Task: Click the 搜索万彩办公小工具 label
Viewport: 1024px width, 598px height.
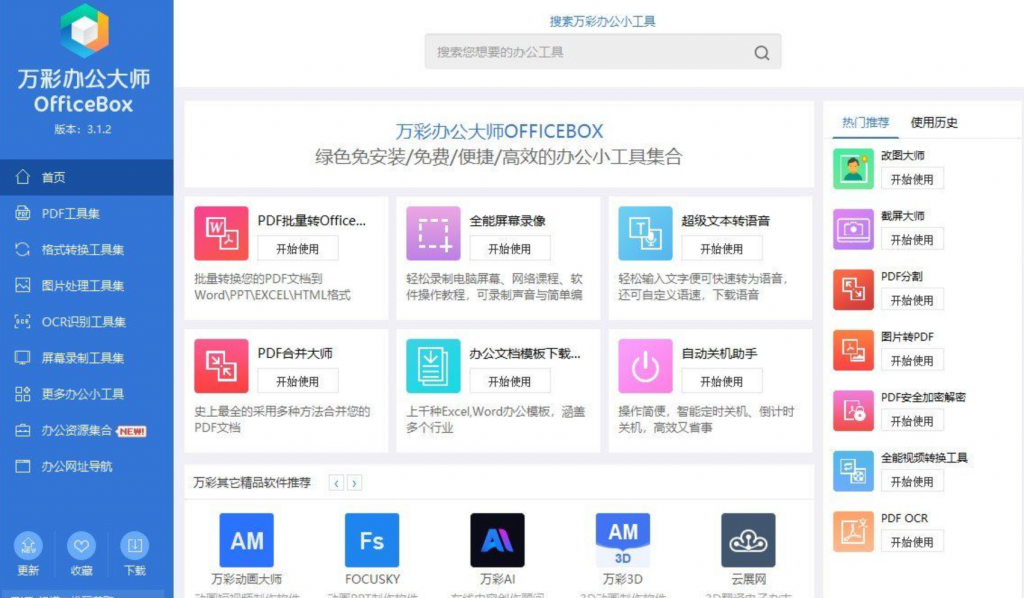Action: (x=602, y=22)
